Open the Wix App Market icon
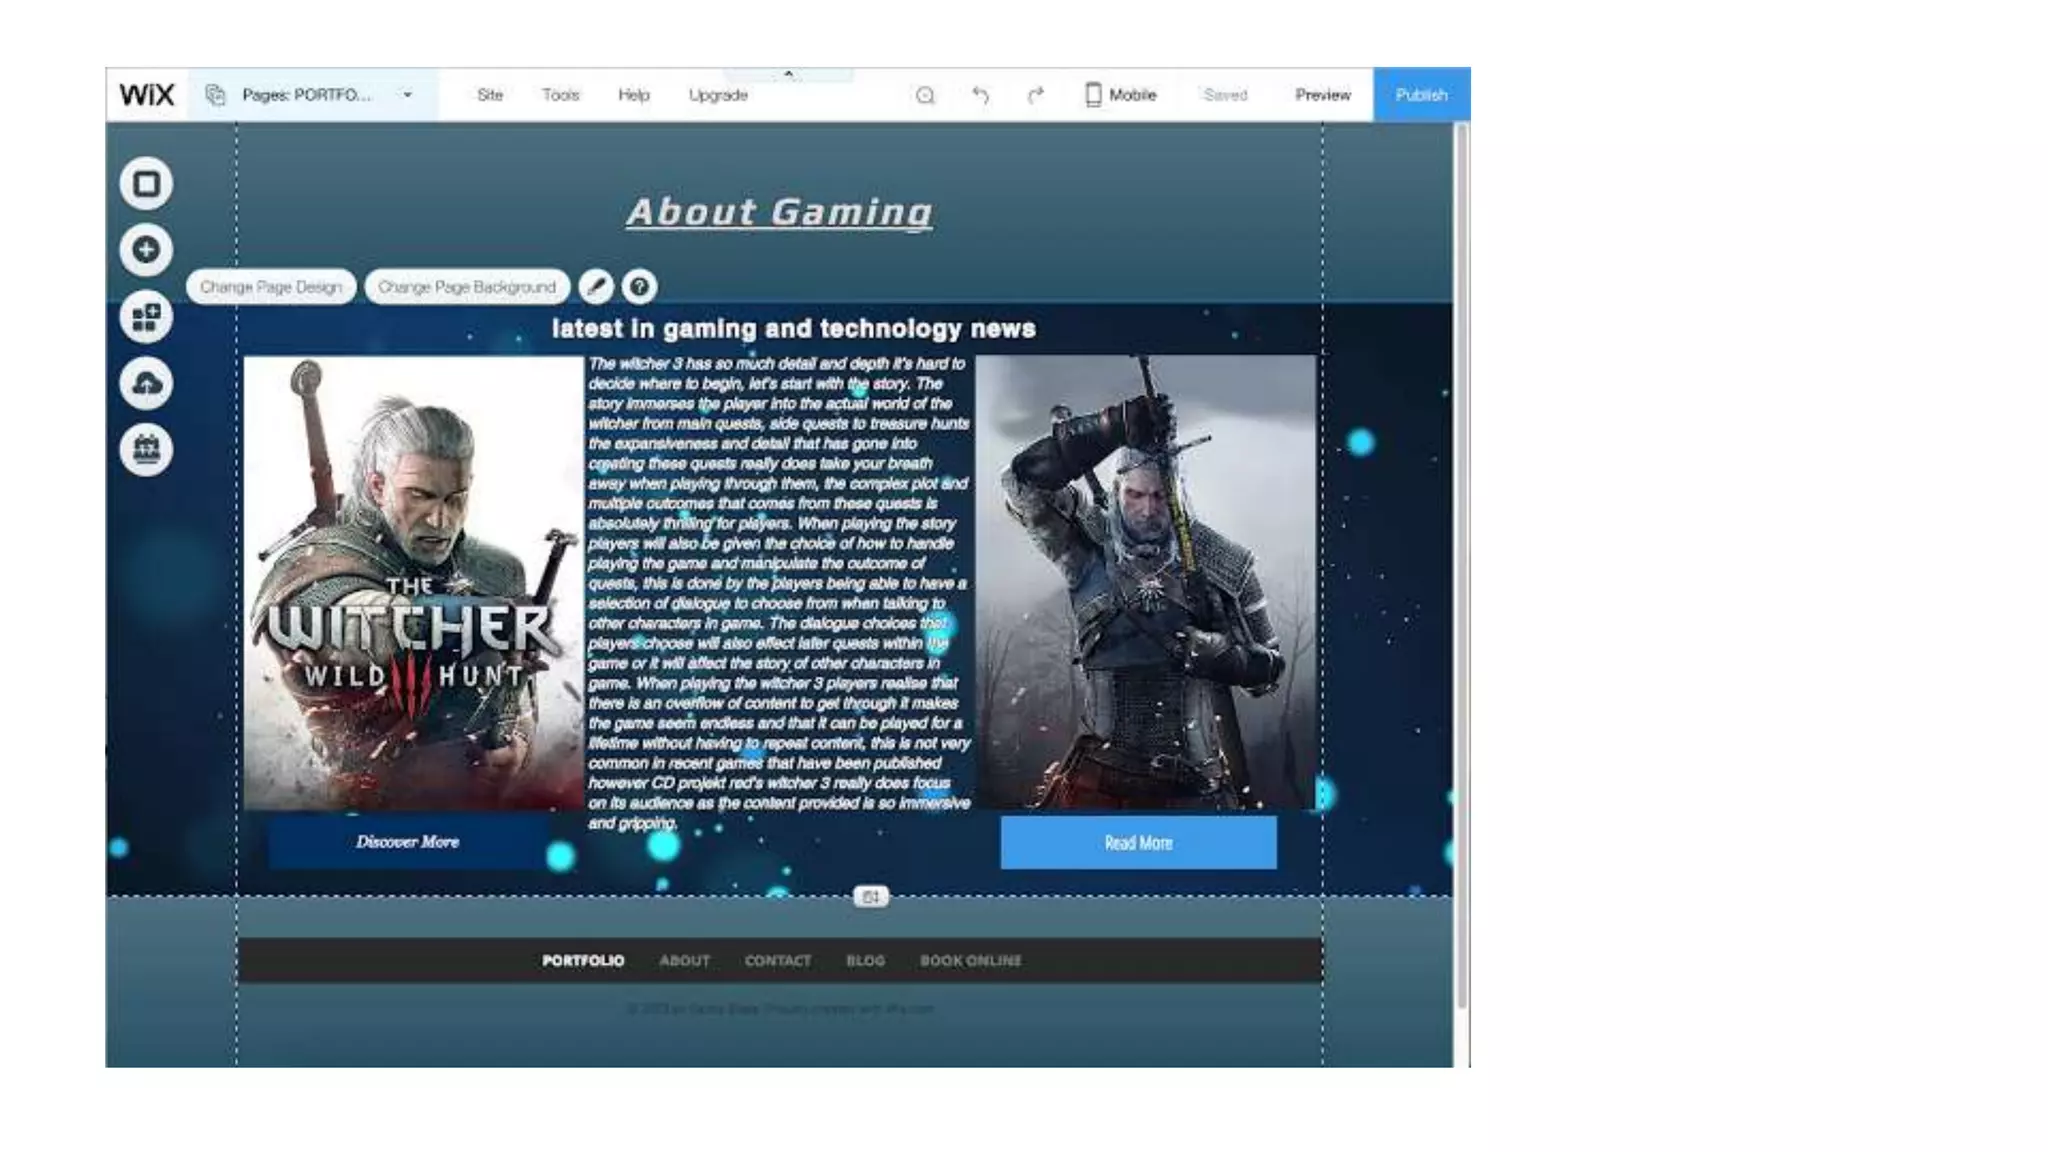Image resolution: width=2048 pixels, height=1152 pixels. point(146,317)
